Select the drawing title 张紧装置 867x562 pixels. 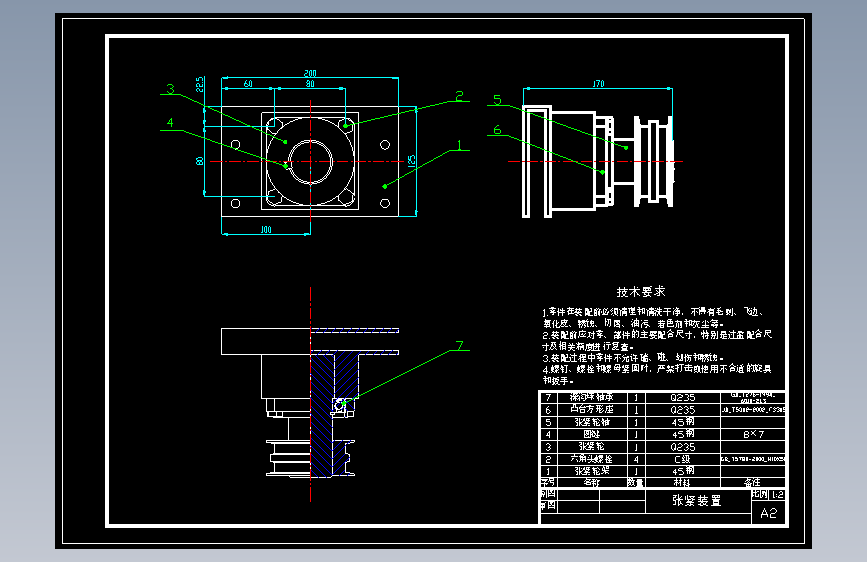pyautogui.click(x=697, y=501)
